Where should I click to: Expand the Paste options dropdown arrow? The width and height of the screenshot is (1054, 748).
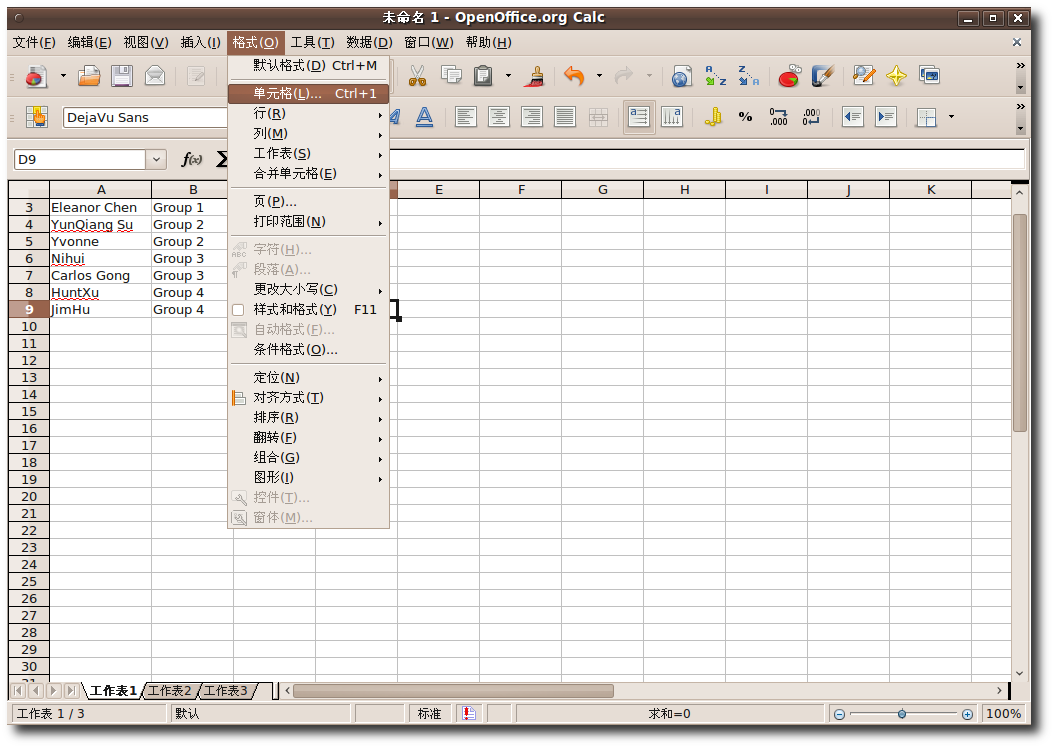[x=508, y=76]
